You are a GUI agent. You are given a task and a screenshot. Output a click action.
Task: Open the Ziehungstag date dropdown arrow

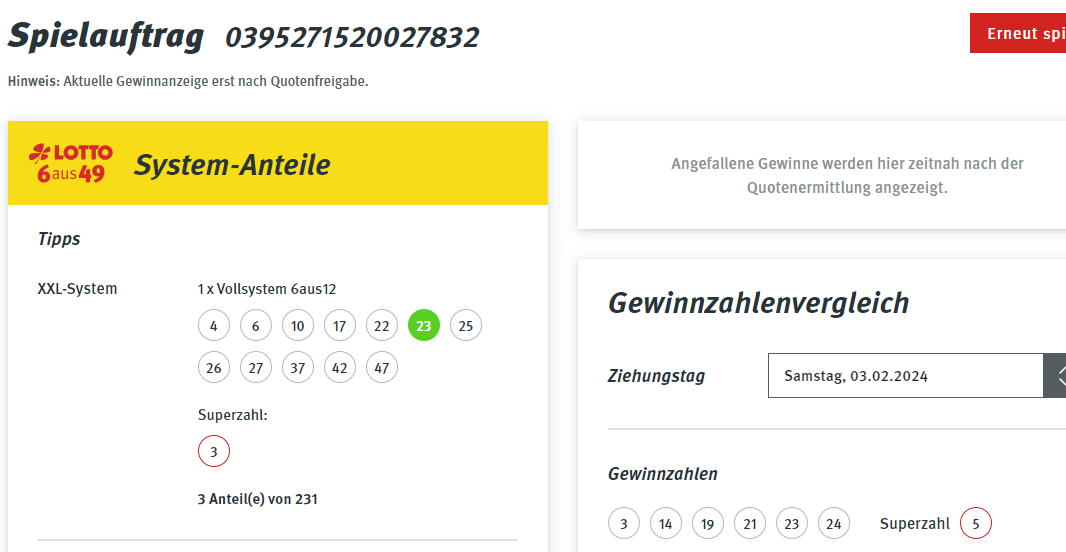(x=1055, y=375)
